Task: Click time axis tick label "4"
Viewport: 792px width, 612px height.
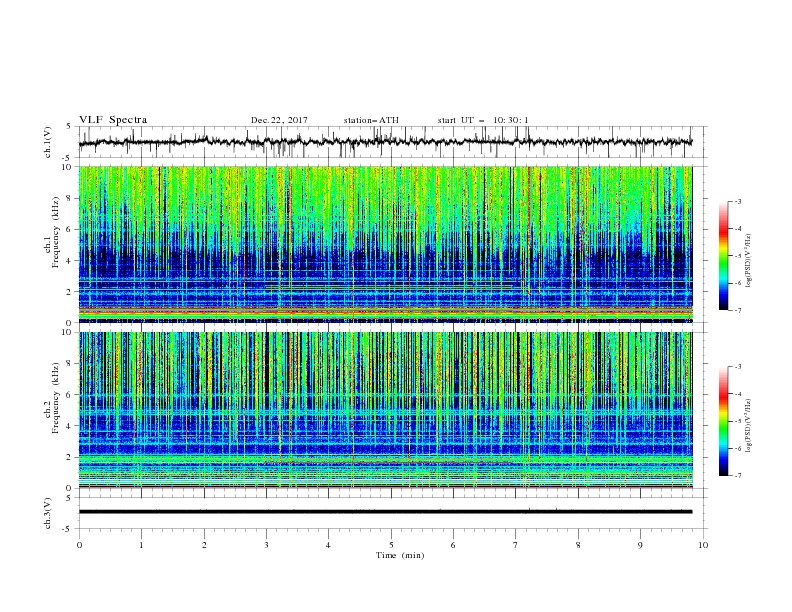Action: [329, 545]
